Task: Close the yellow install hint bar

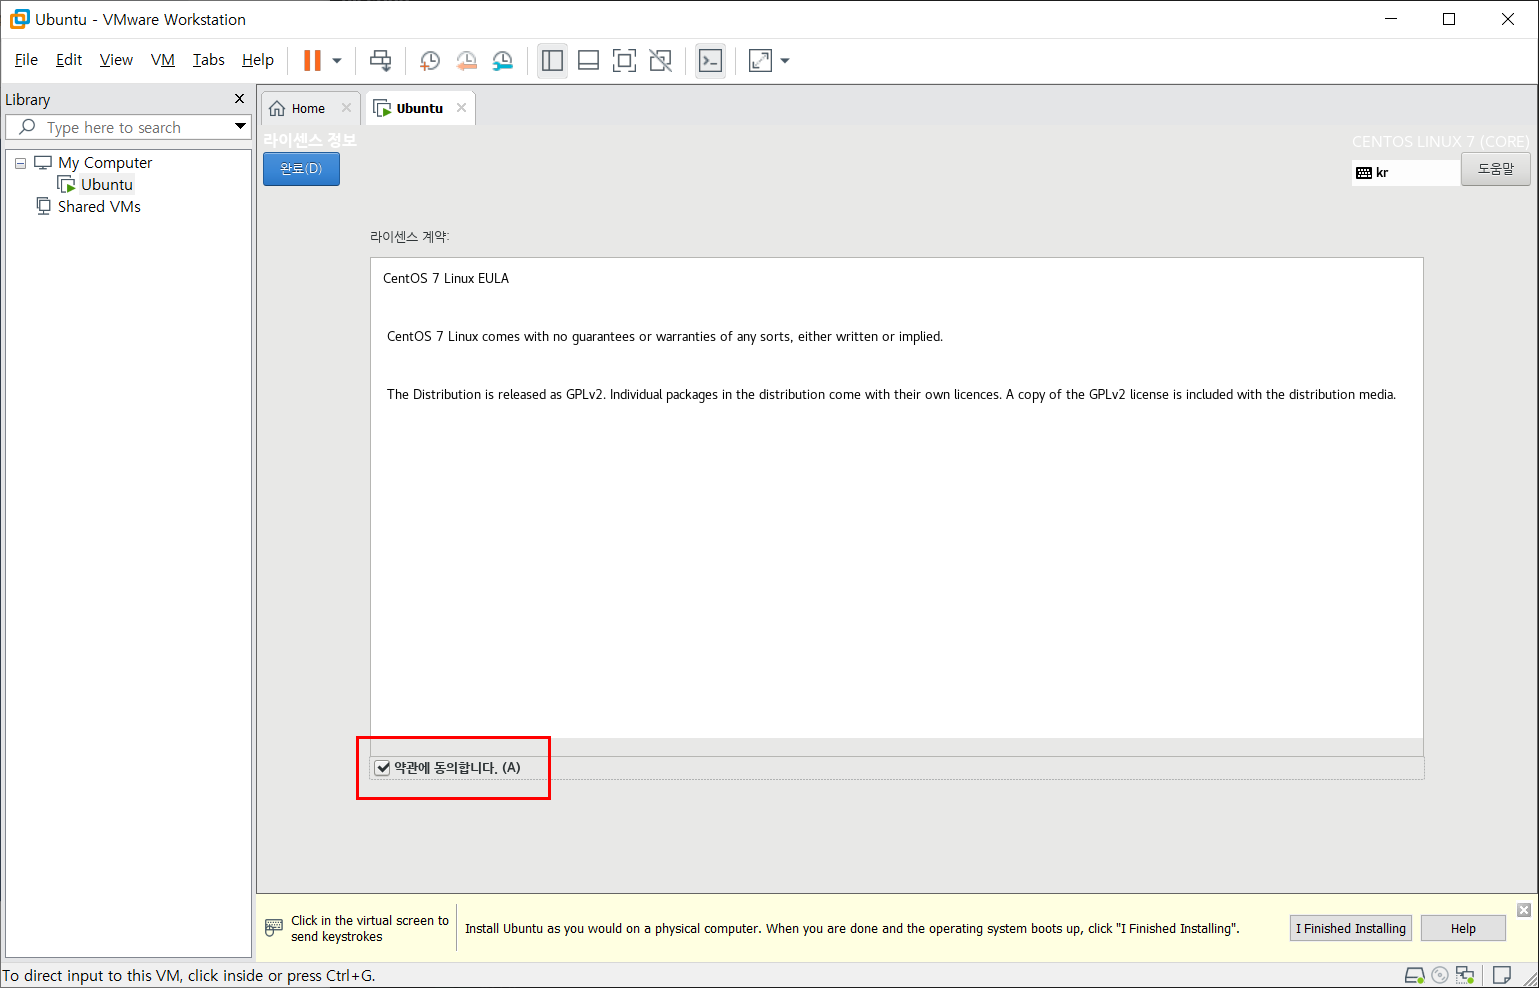Action: tap(1523, 910)
